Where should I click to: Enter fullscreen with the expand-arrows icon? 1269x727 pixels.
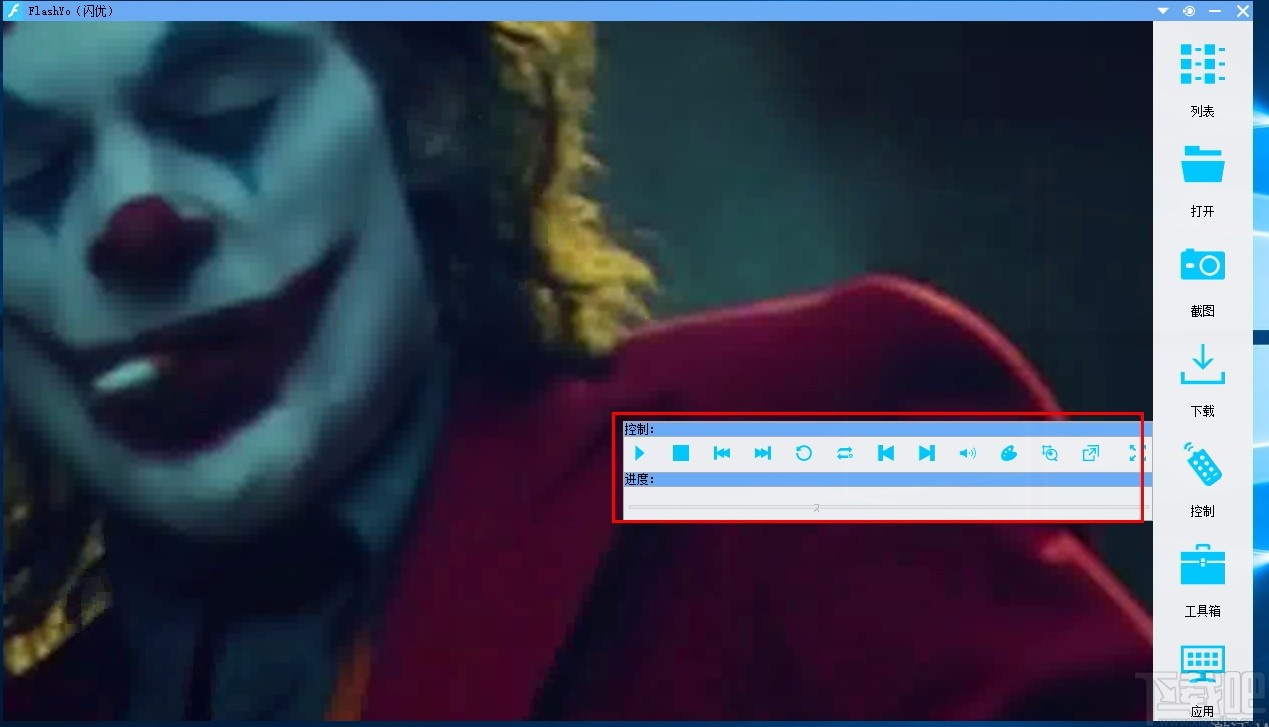(x=1136, y=453)
